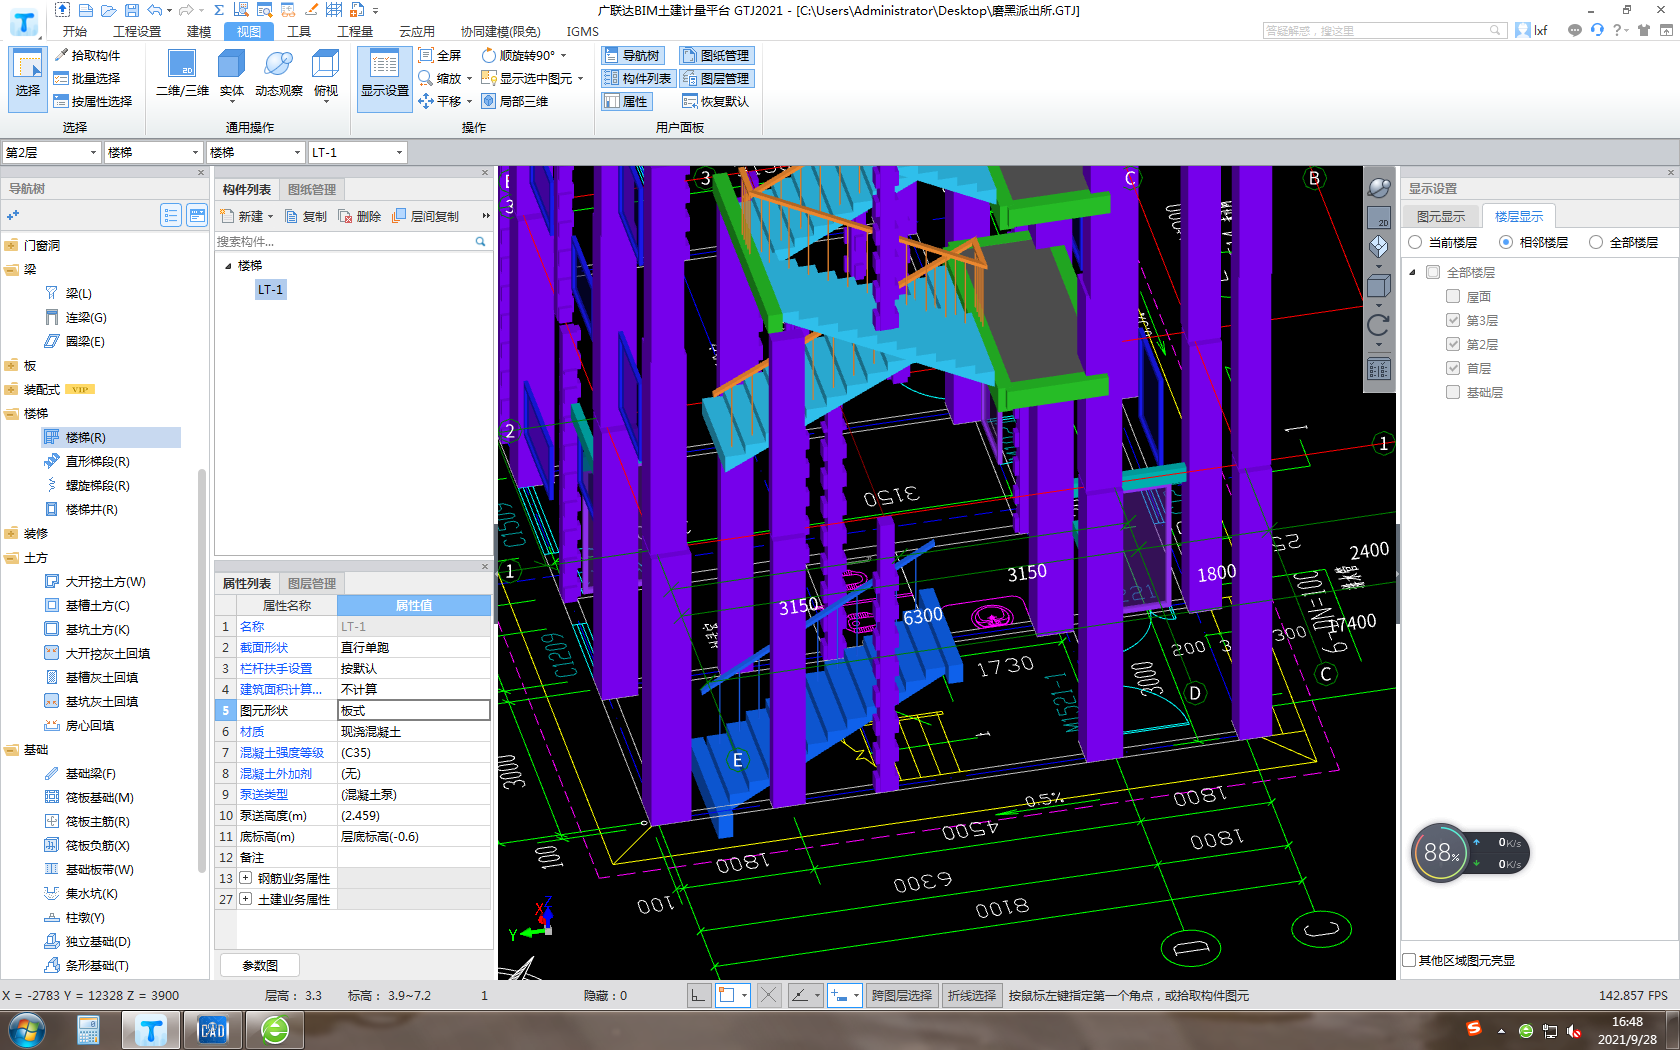Open 显示选中图元 dropdown arrow
The height and width of the screenshot is (1050, 1680).
[580, 79]
